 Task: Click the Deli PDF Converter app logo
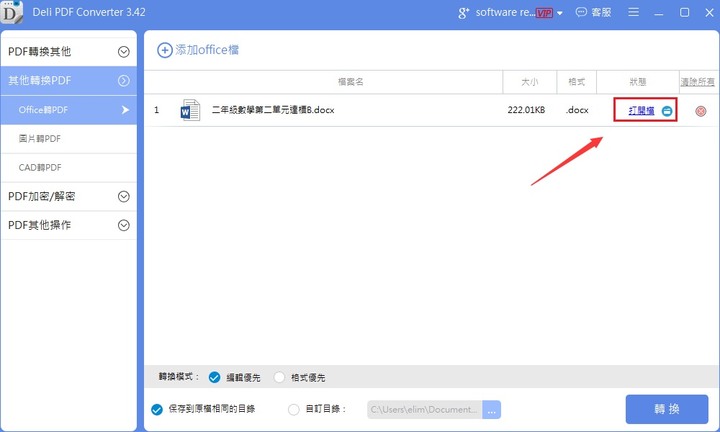click(x=11, y=12)
